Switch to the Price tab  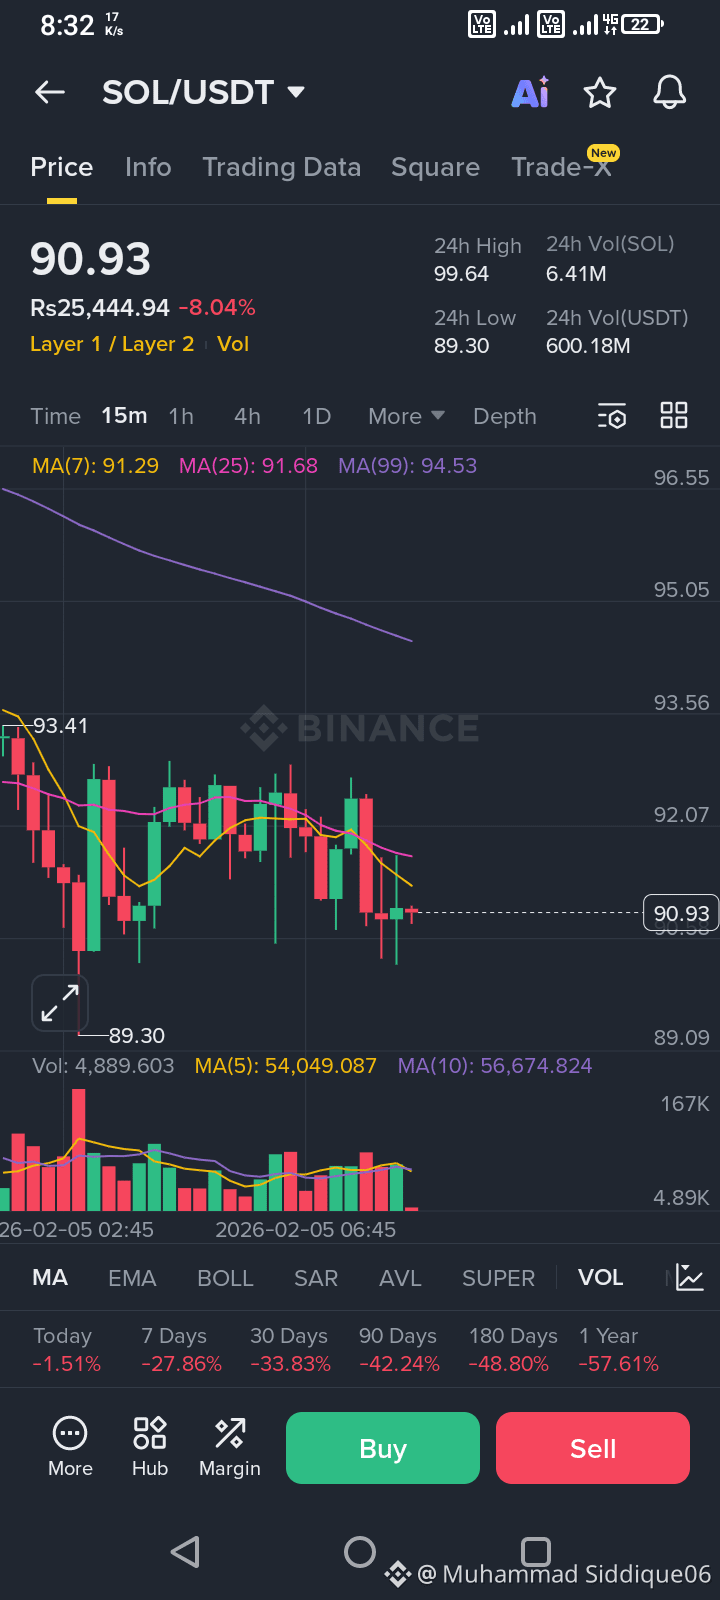click(62, 167)
